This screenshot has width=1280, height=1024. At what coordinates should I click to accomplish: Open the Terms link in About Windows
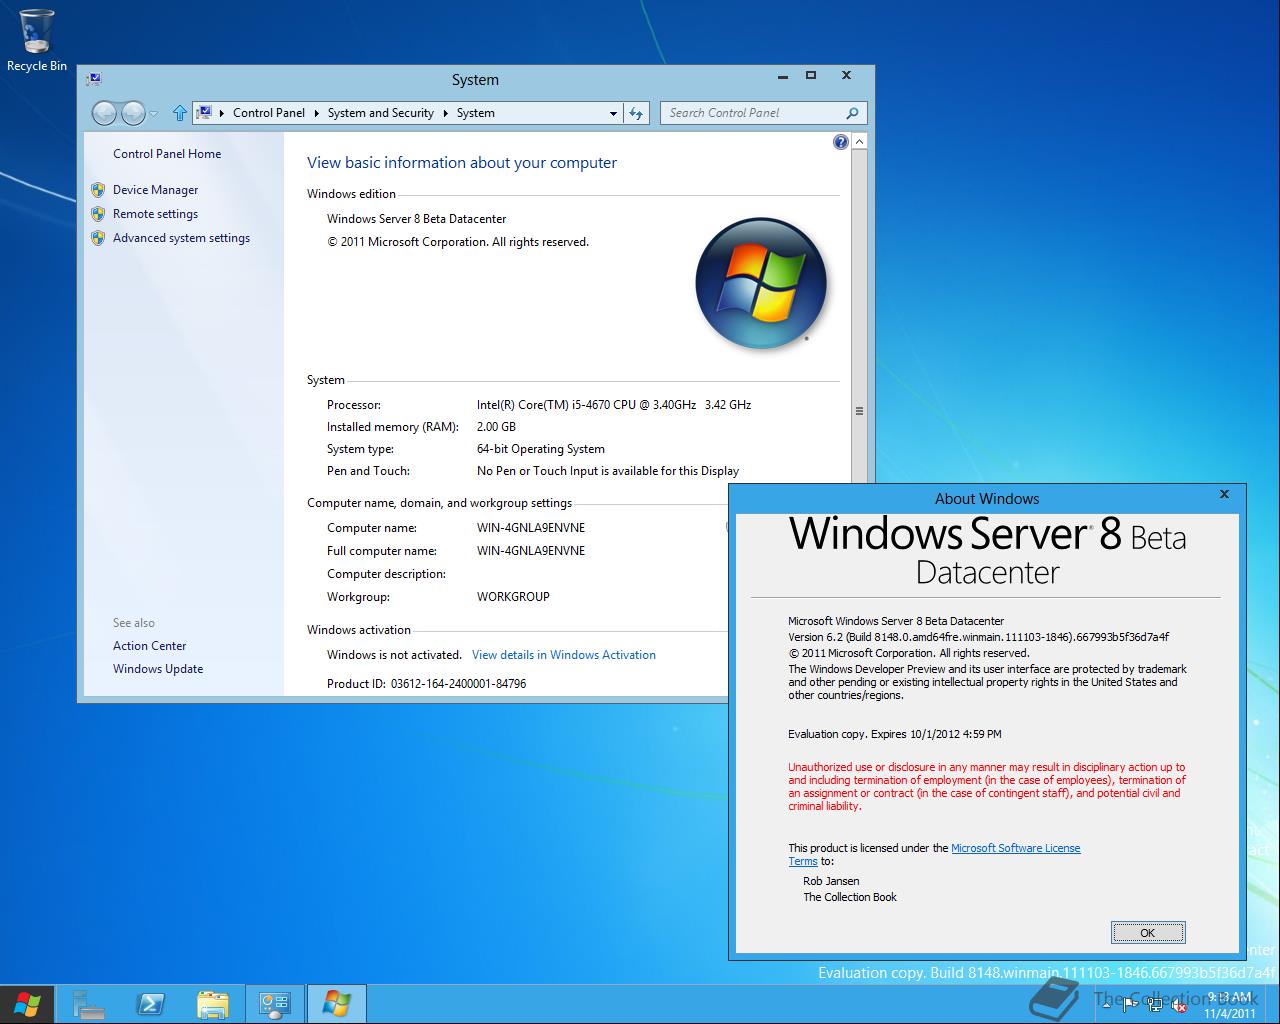[802, 861]
